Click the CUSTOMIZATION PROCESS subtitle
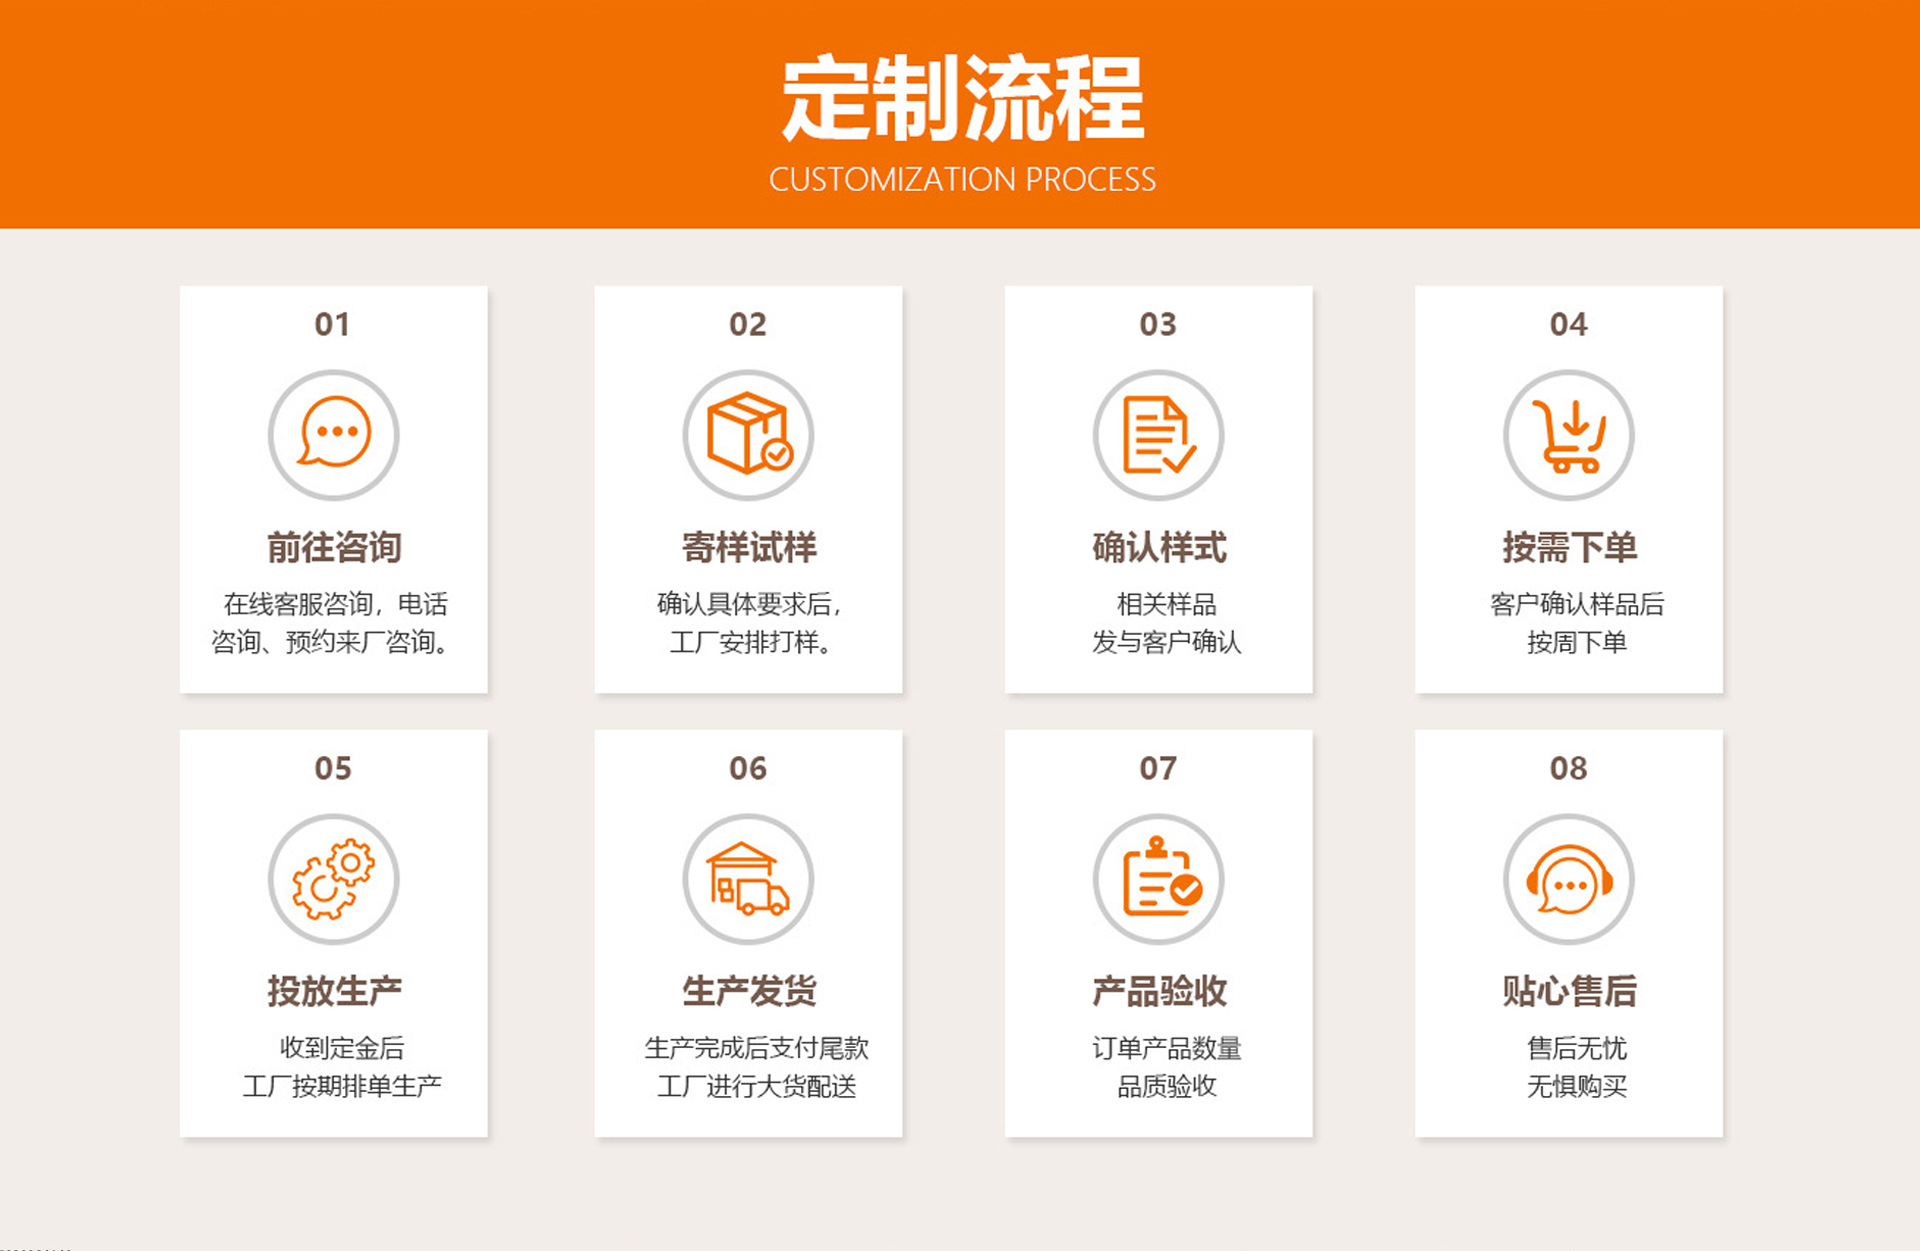Screen dimensions: 1920x1251 (x=962, y=179)
